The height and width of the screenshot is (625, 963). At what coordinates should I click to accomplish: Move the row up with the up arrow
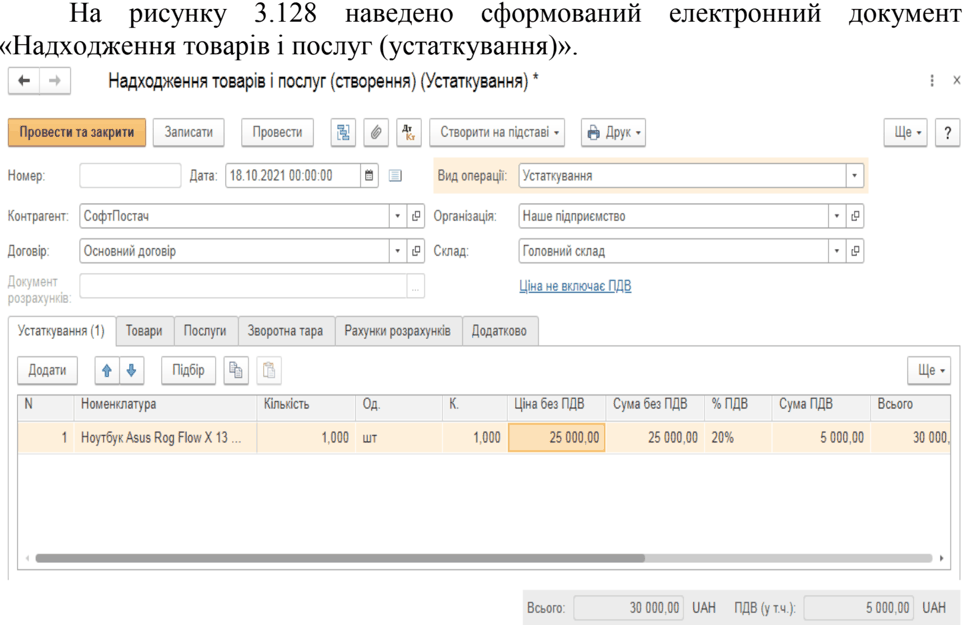coord(107,370)
